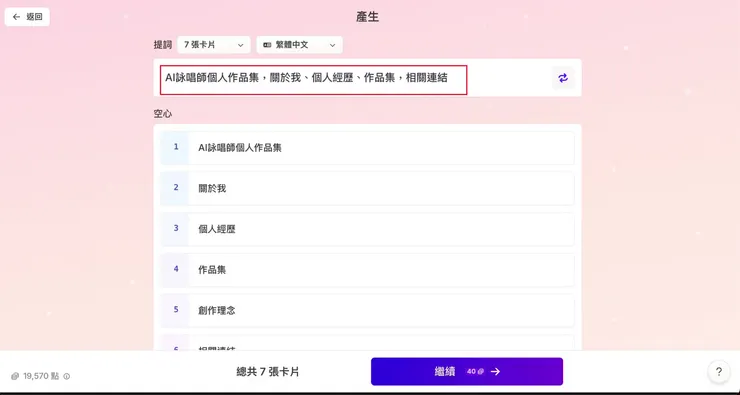This screenshot has height=395, width=740.
Task: Click the 繼續 continue button
Action: pyautogui.click(x=467, y=371)
